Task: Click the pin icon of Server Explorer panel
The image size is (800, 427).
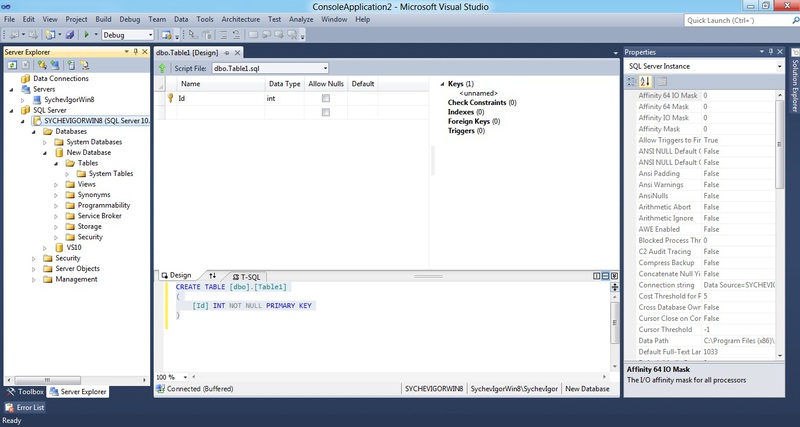Action: pos(136,52)
